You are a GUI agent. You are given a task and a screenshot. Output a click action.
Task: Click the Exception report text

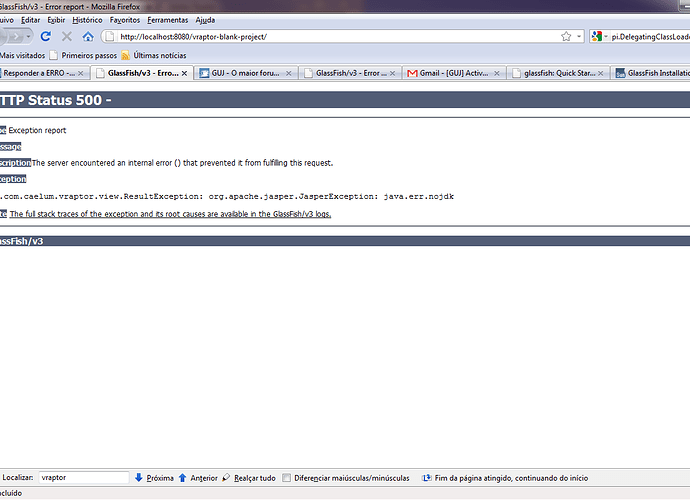click(x=37, y=130)
